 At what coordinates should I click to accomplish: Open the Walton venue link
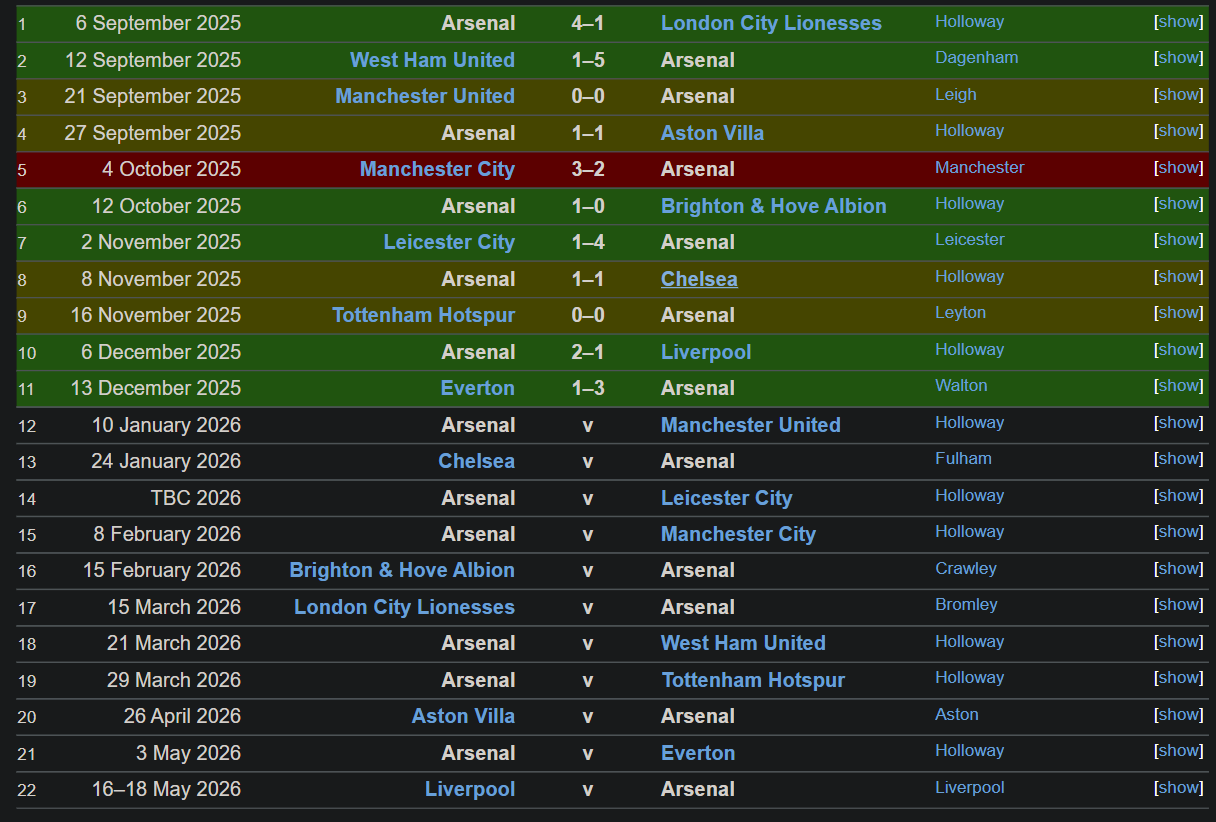coord(961,385)
